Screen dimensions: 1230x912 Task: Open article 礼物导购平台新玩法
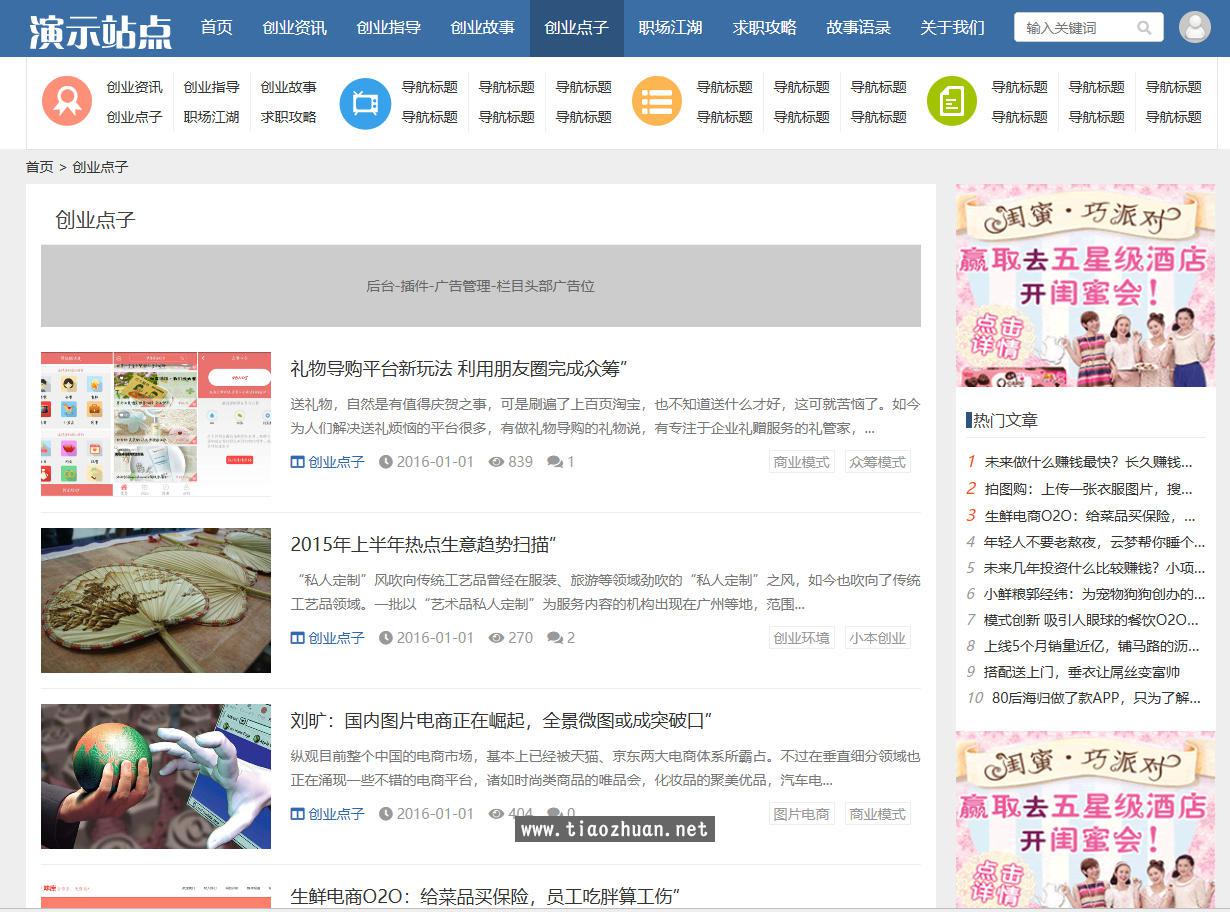[459, 368]
